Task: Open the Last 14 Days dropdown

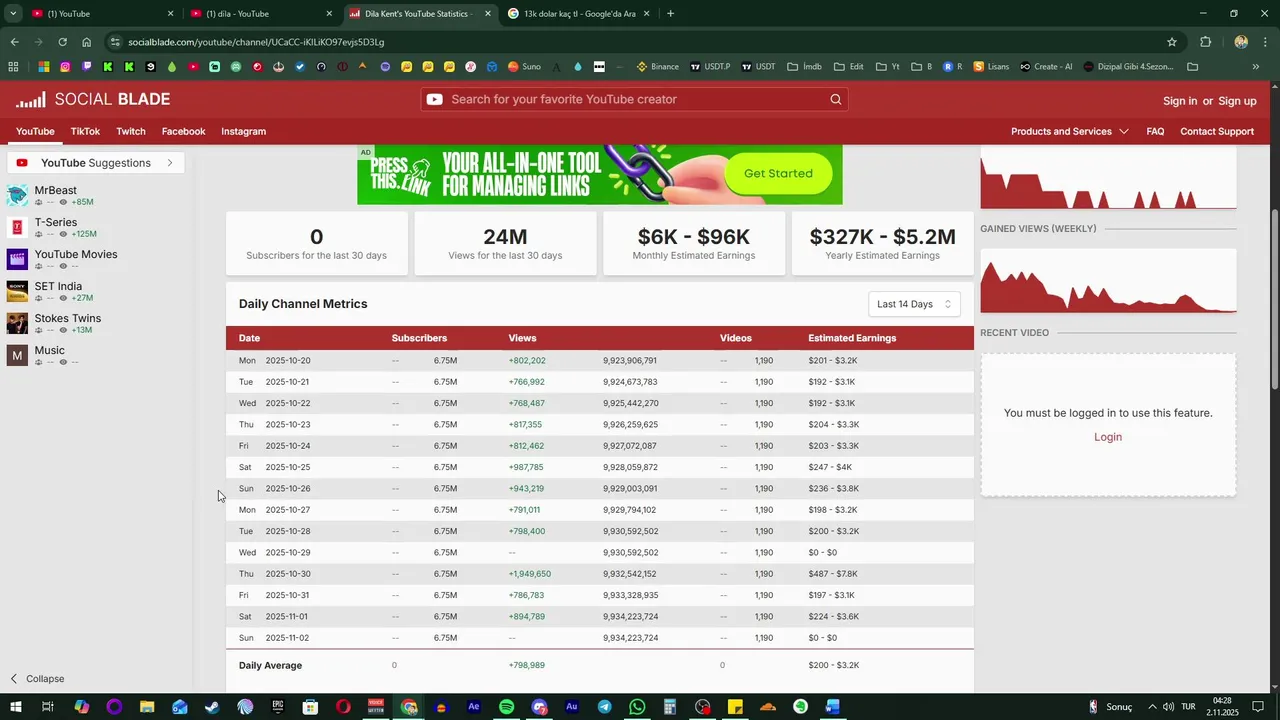Action: 914,304
